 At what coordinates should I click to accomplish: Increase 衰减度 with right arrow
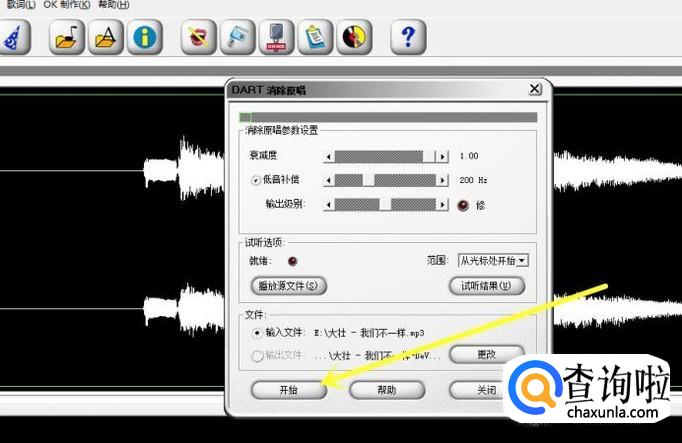443,157
